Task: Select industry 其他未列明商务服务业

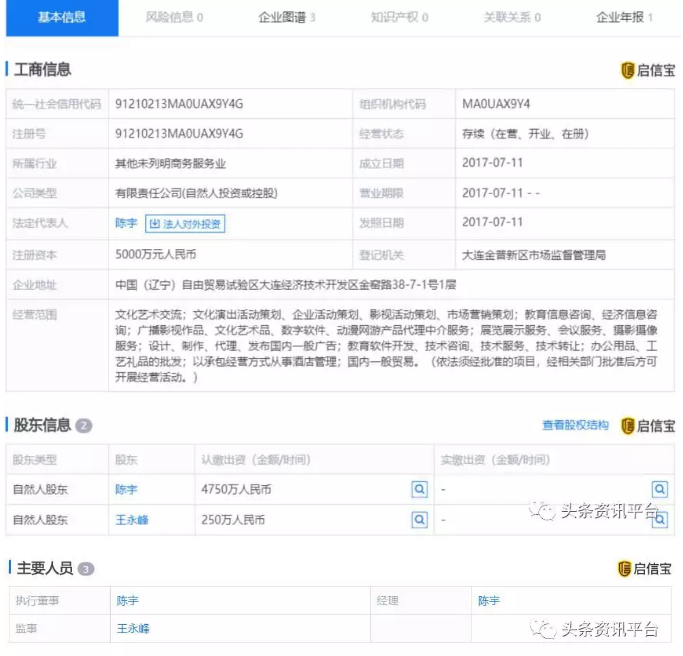Action: point(170,164)
